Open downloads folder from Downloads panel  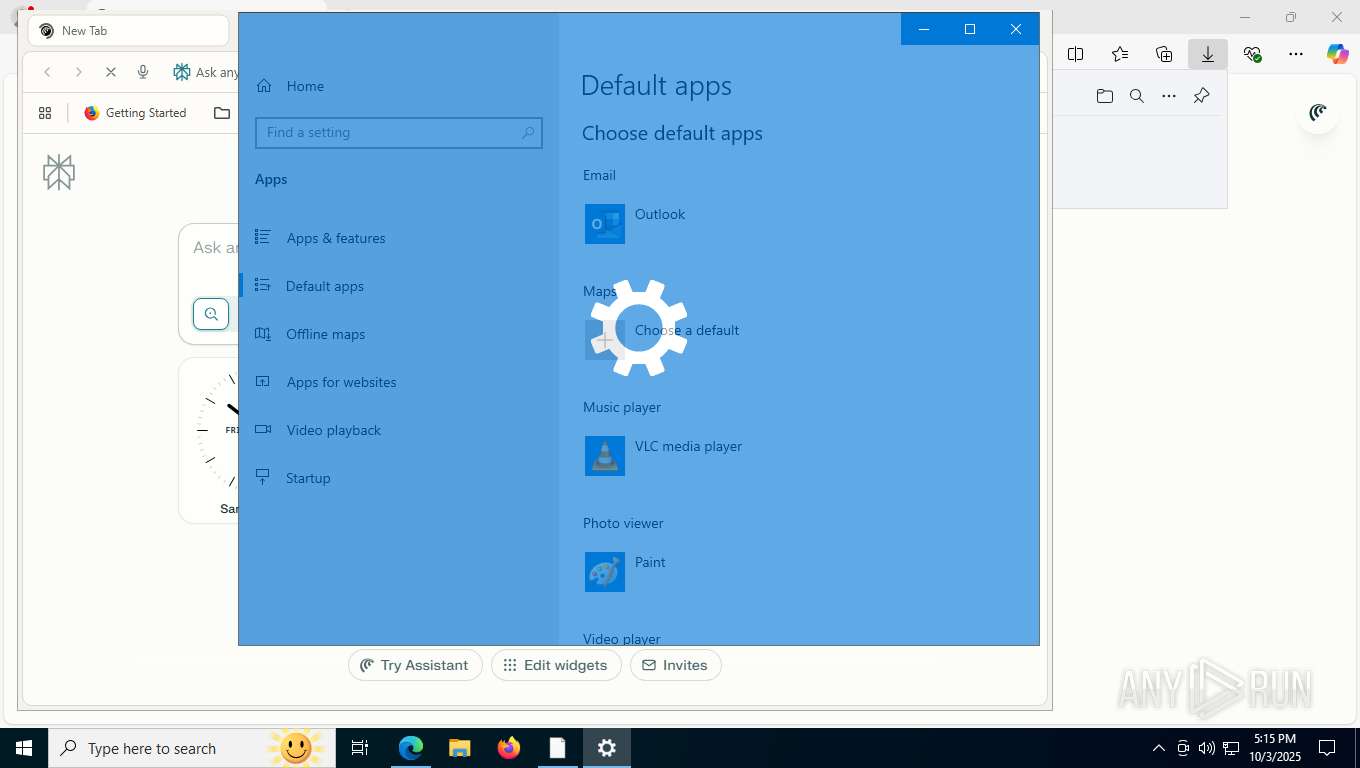(1105, 96)
